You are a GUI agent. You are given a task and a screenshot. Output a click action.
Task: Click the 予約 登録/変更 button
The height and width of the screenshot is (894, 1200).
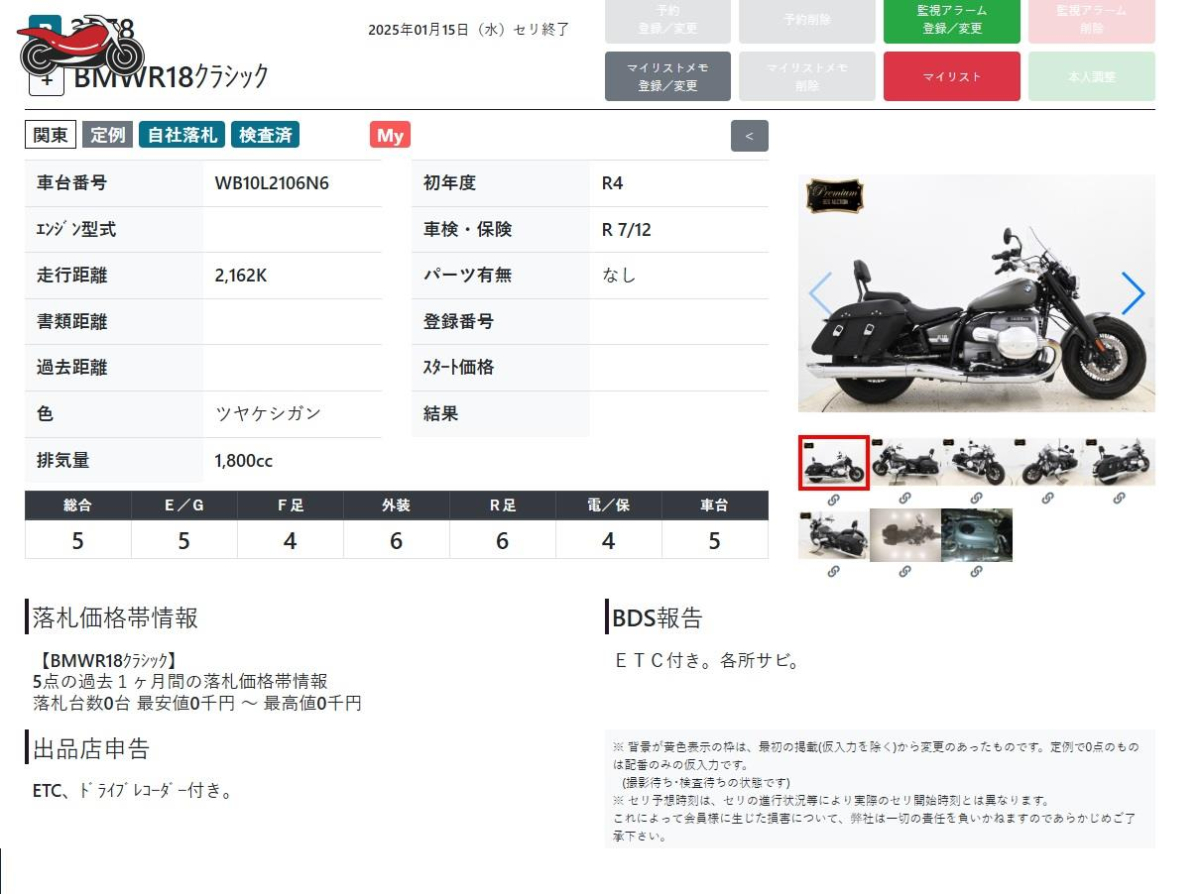tap(668, 20)
